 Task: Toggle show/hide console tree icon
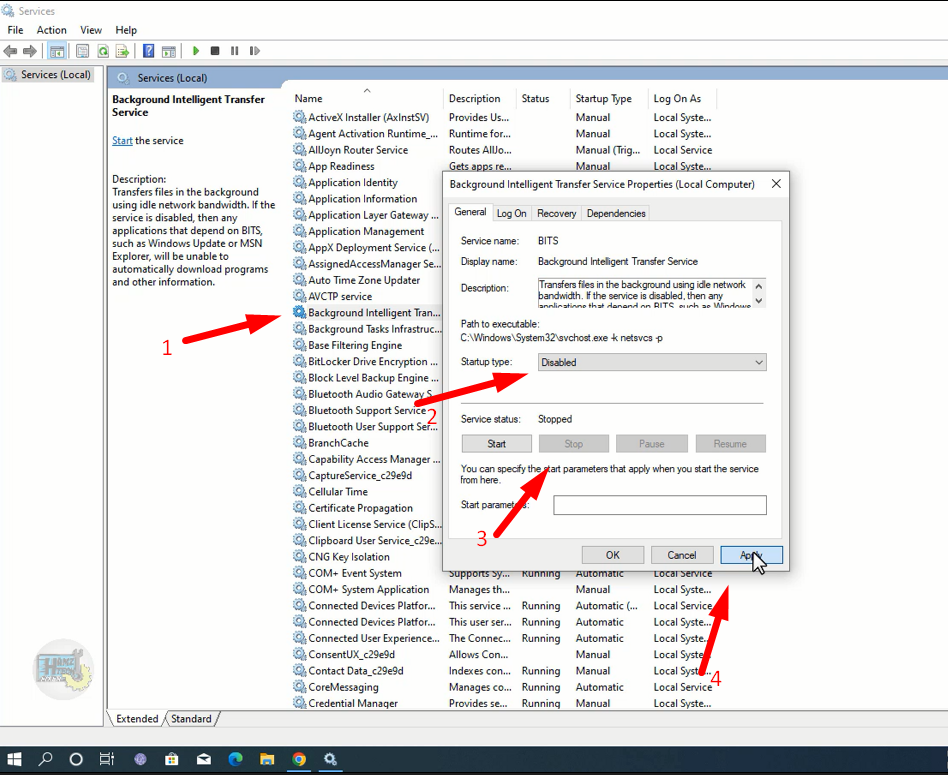point(57,51)
